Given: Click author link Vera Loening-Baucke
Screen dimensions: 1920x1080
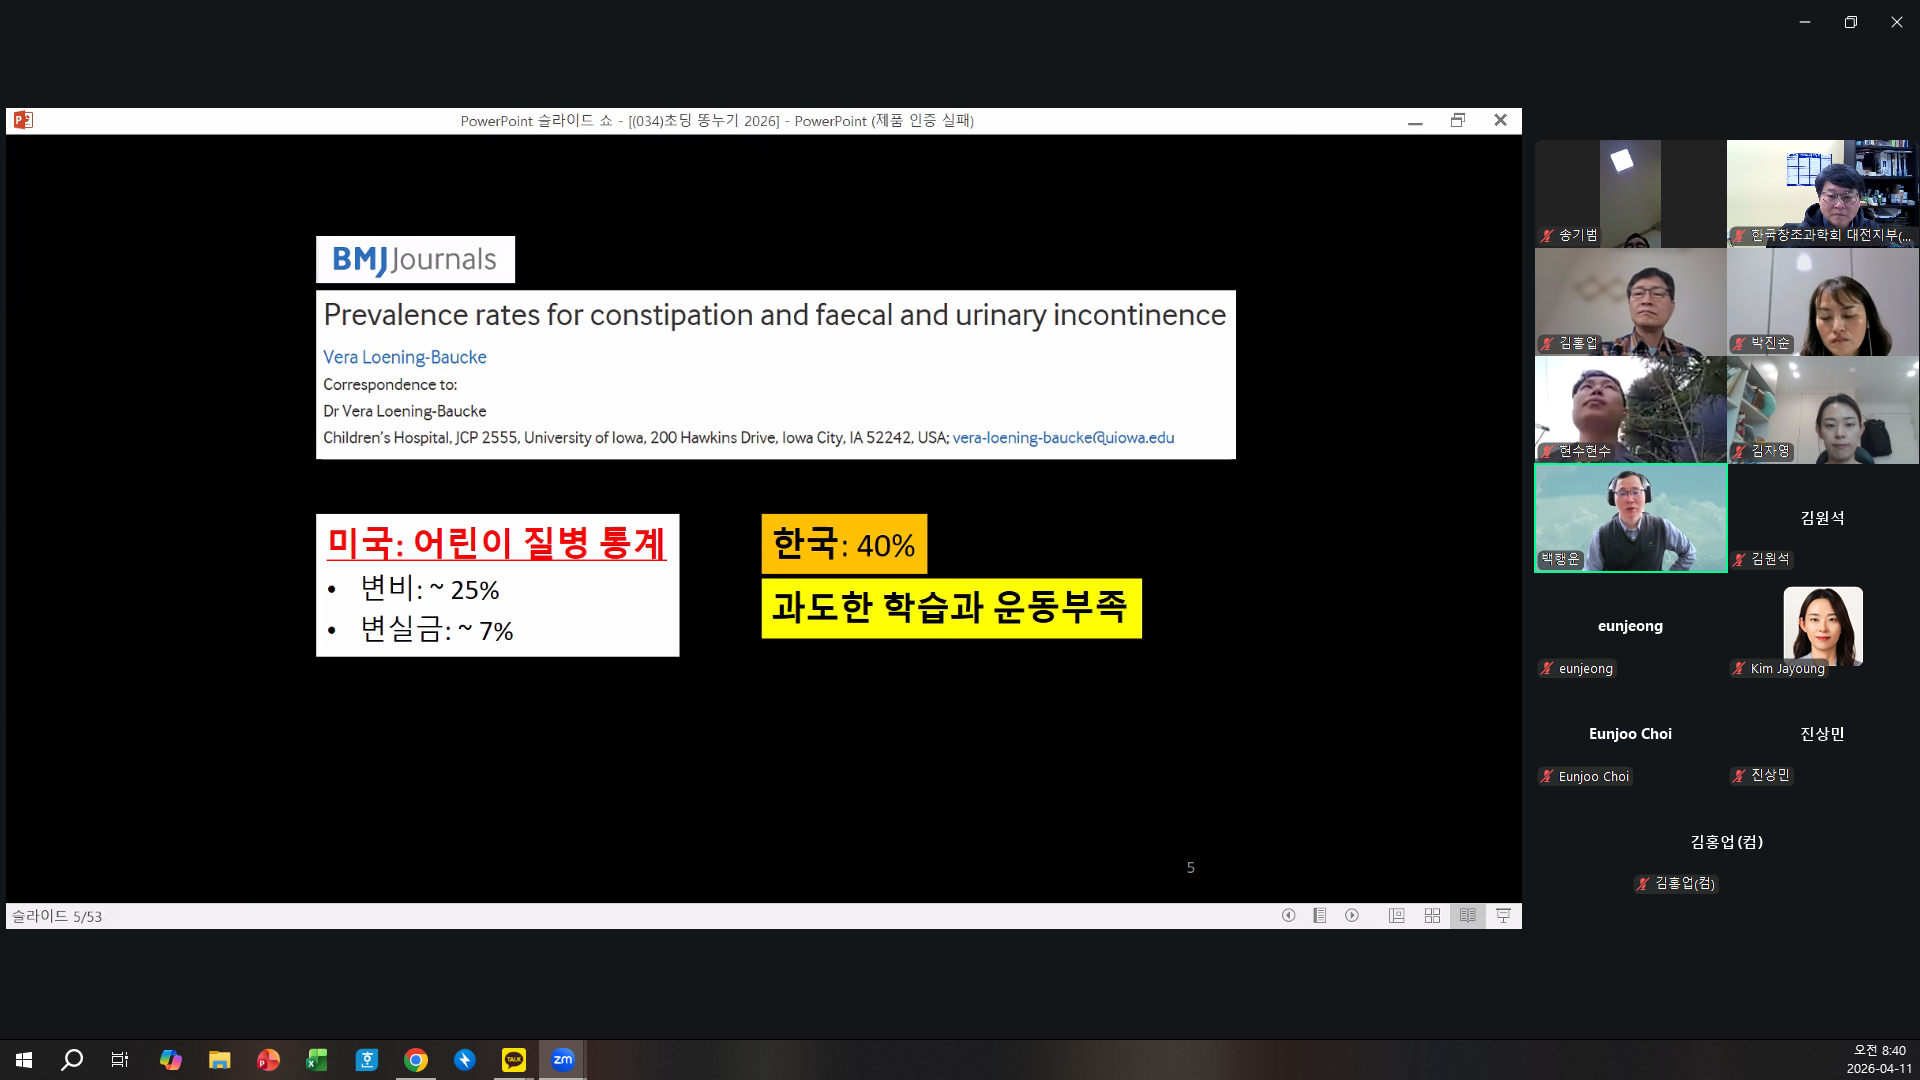Looking at the screenshot, I should click(x=404, y=357).
